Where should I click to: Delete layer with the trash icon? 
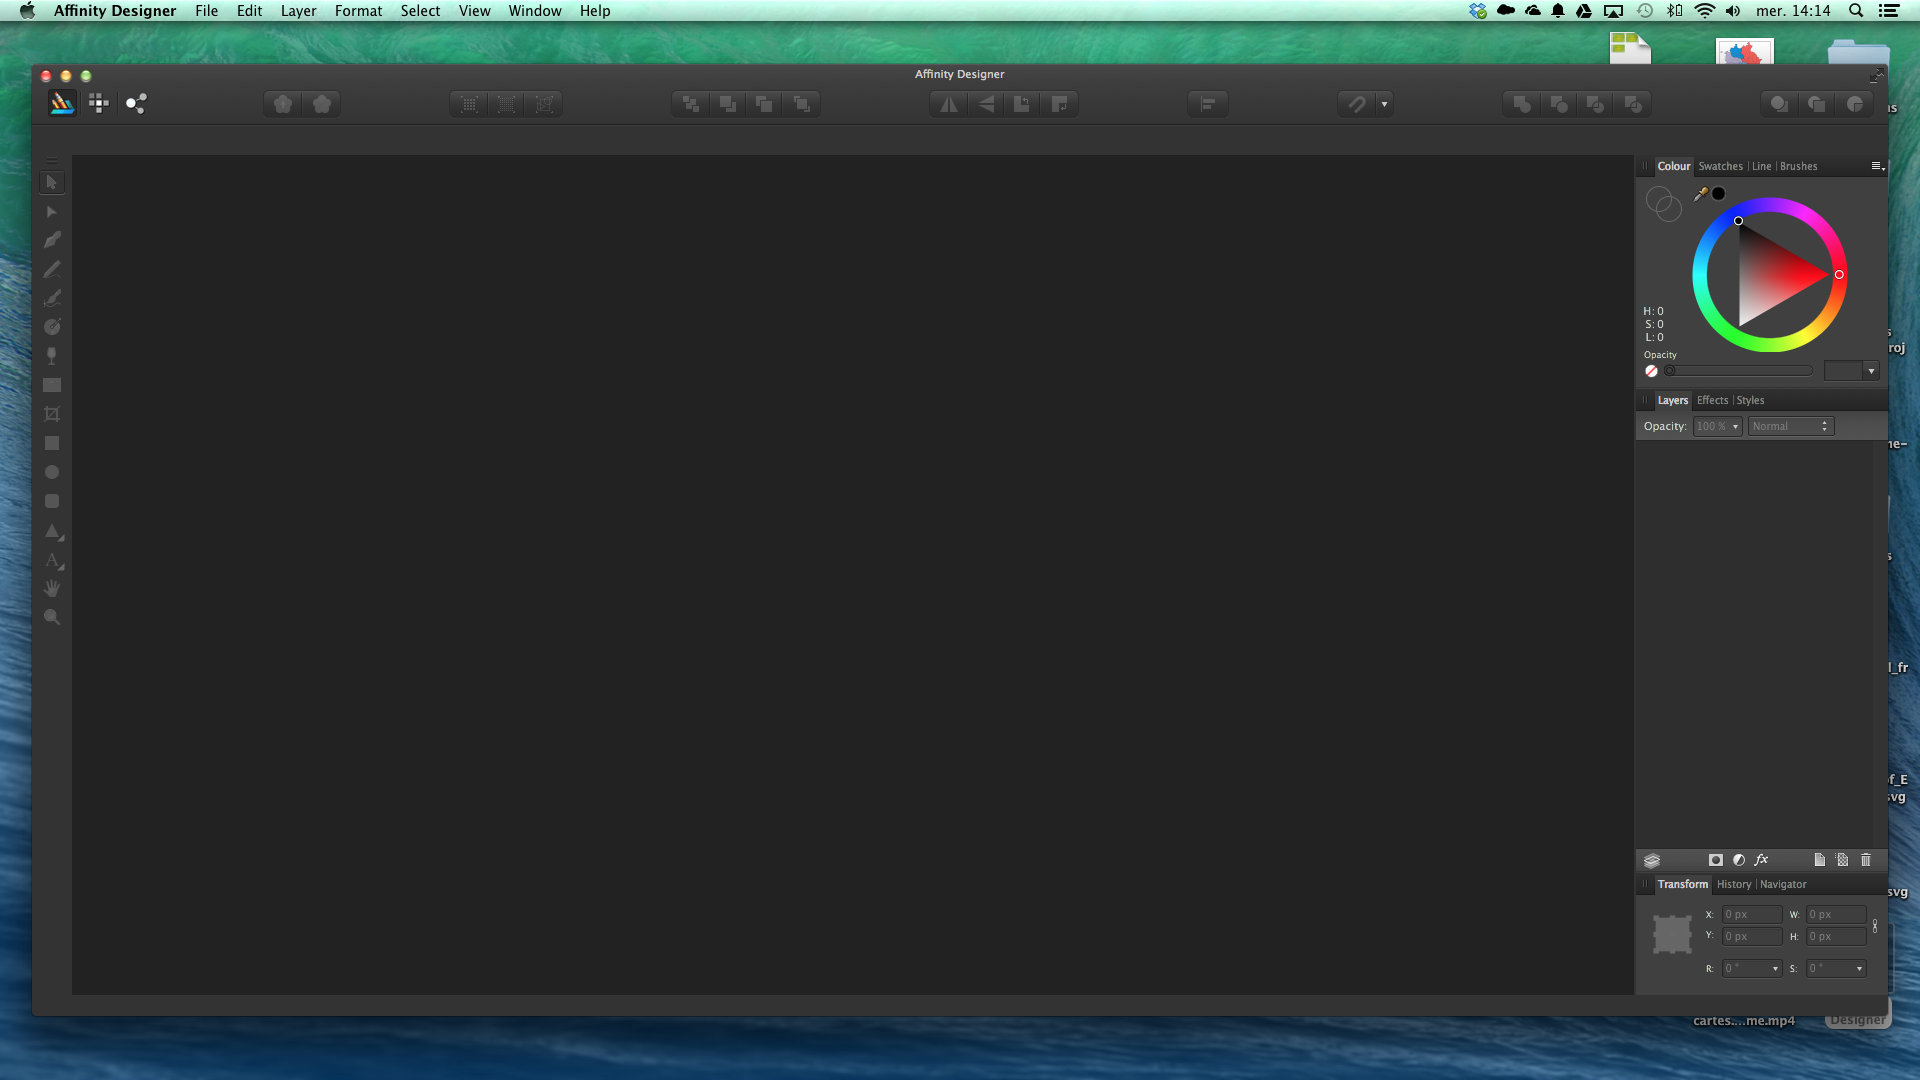coord(1866,860)
